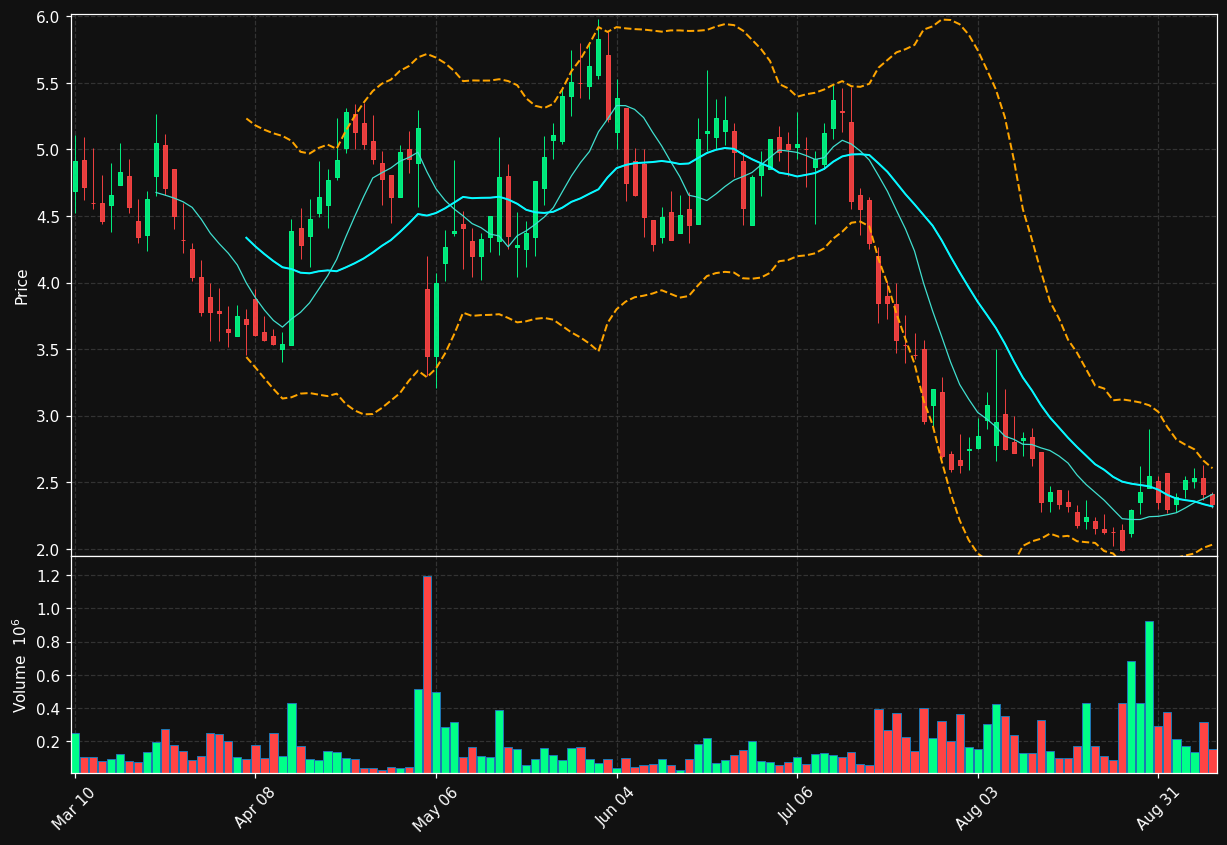Viewport: 1227px width, 845px height.
Task: Click the "Price" y-axis label
Action: pyautogui.click(x=21, y=286)
